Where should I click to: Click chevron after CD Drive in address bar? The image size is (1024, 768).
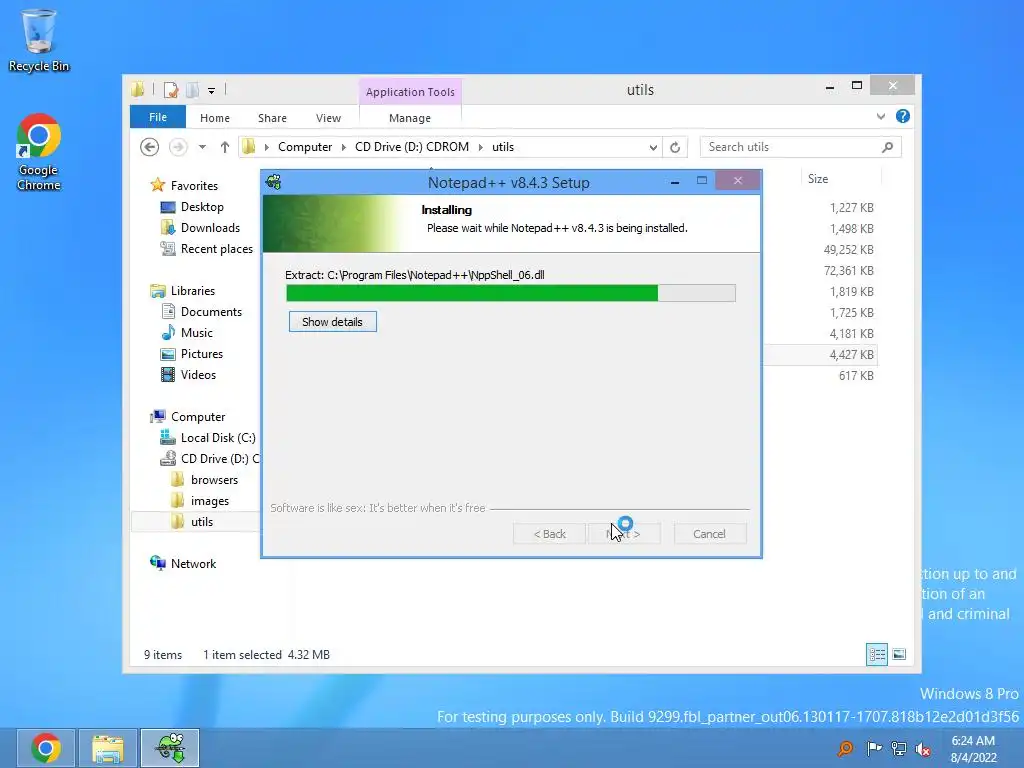click(x=481, y=148)
